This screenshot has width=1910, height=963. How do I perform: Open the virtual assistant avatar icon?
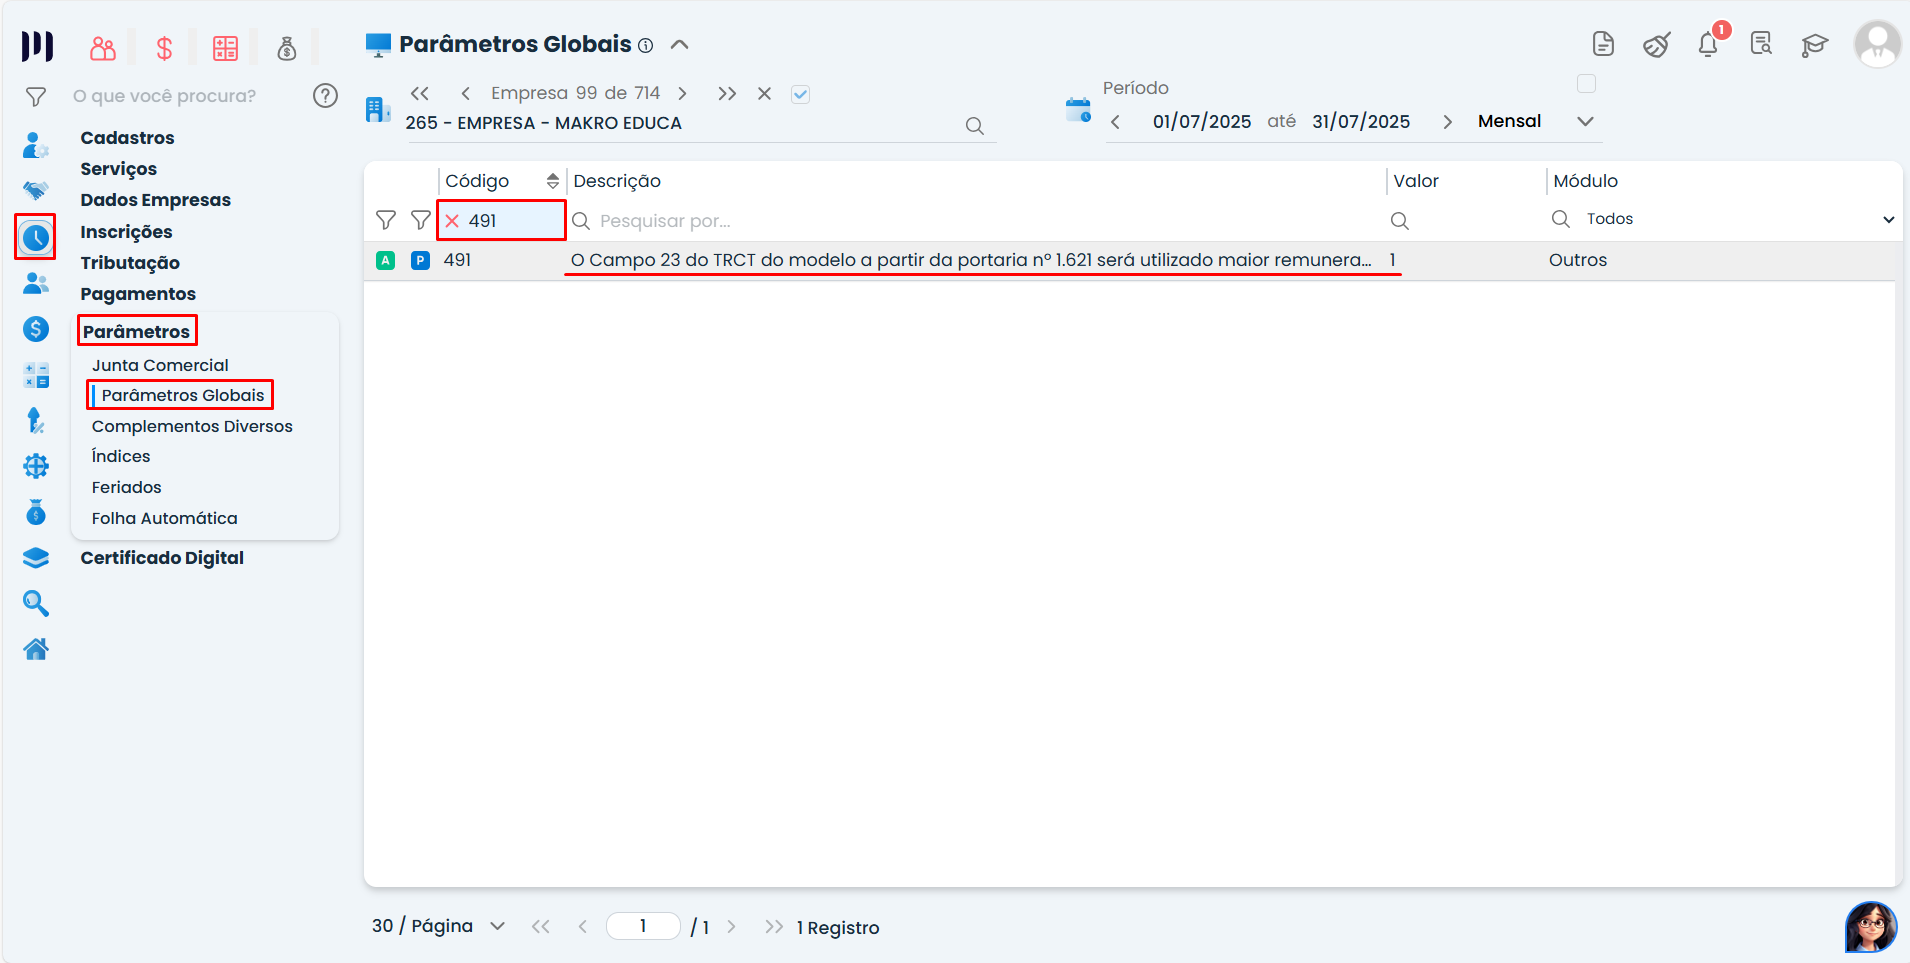tap(1870, 927)
